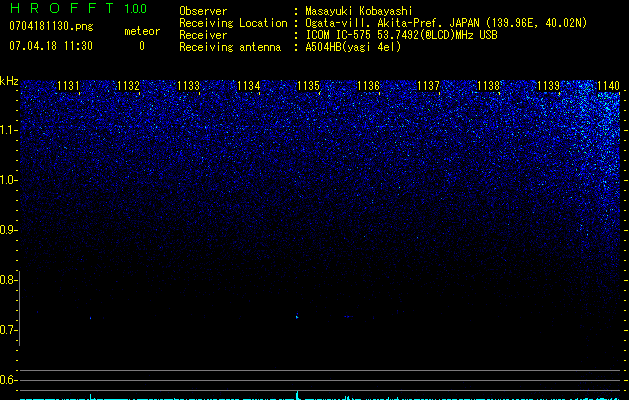Click the ICOM IC-575 53.7492 MHz USB text

(401, 35)
